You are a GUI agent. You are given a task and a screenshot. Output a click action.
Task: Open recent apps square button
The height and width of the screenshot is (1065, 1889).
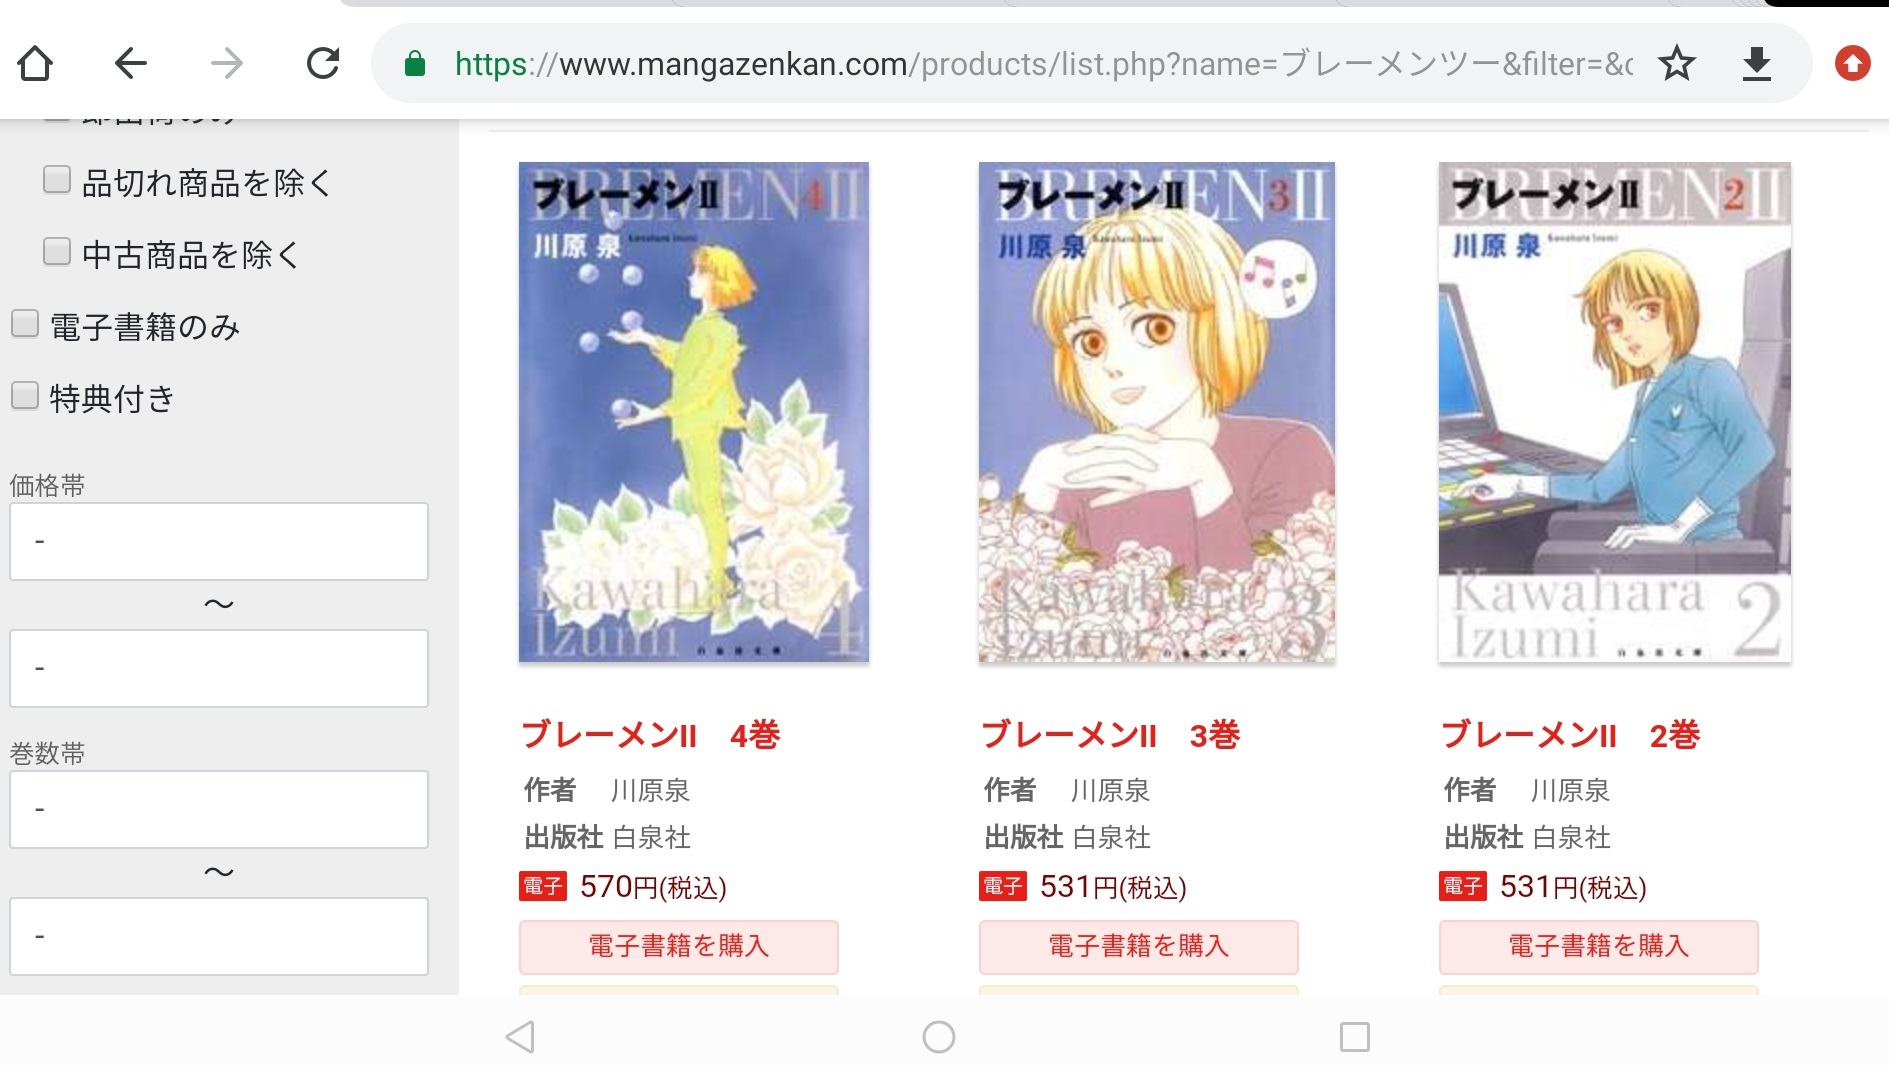point(1354,1037)
